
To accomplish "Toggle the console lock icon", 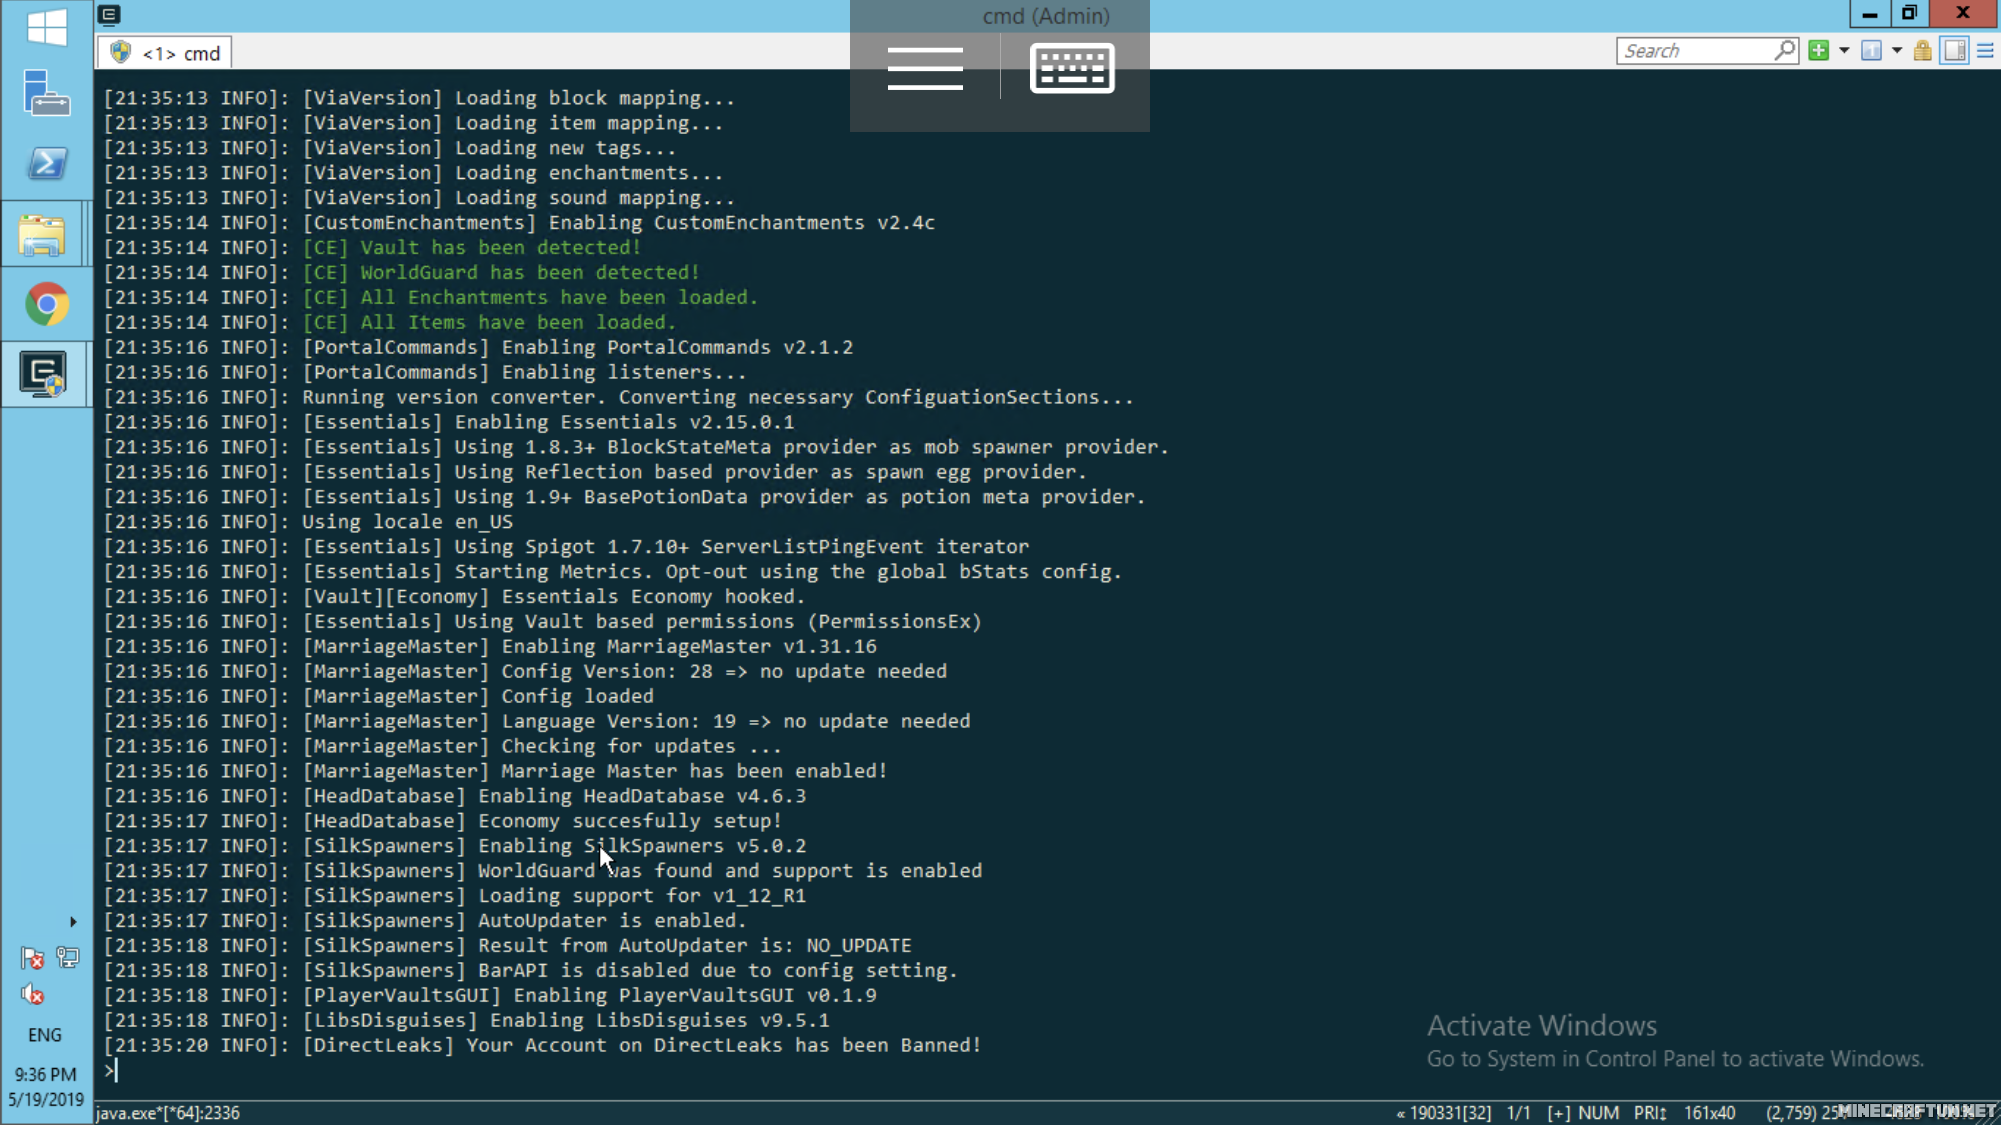I will click(x=1922, y=51).
